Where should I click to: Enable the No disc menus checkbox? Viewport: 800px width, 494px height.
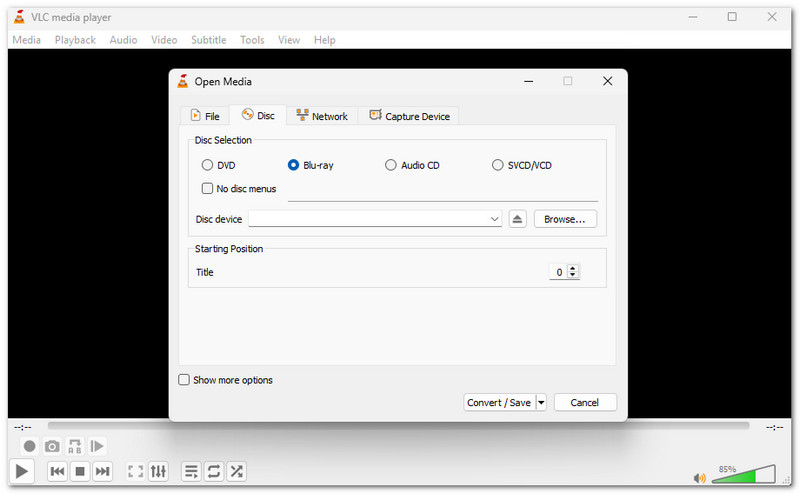point(208,188)
